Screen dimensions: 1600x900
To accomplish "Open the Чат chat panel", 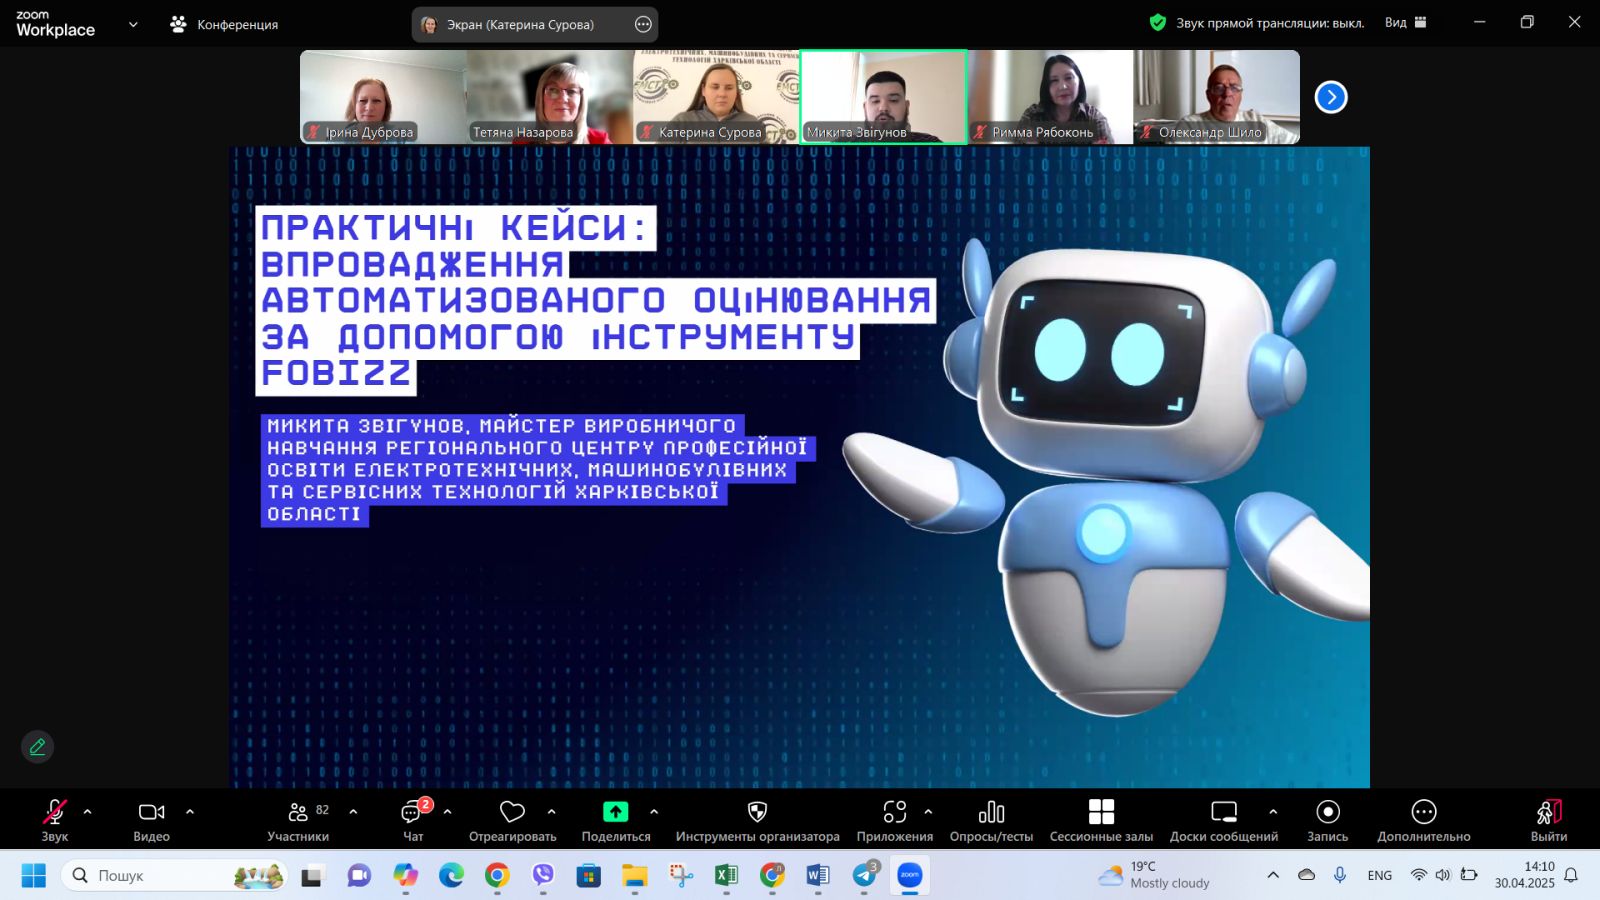I will 413,820.
